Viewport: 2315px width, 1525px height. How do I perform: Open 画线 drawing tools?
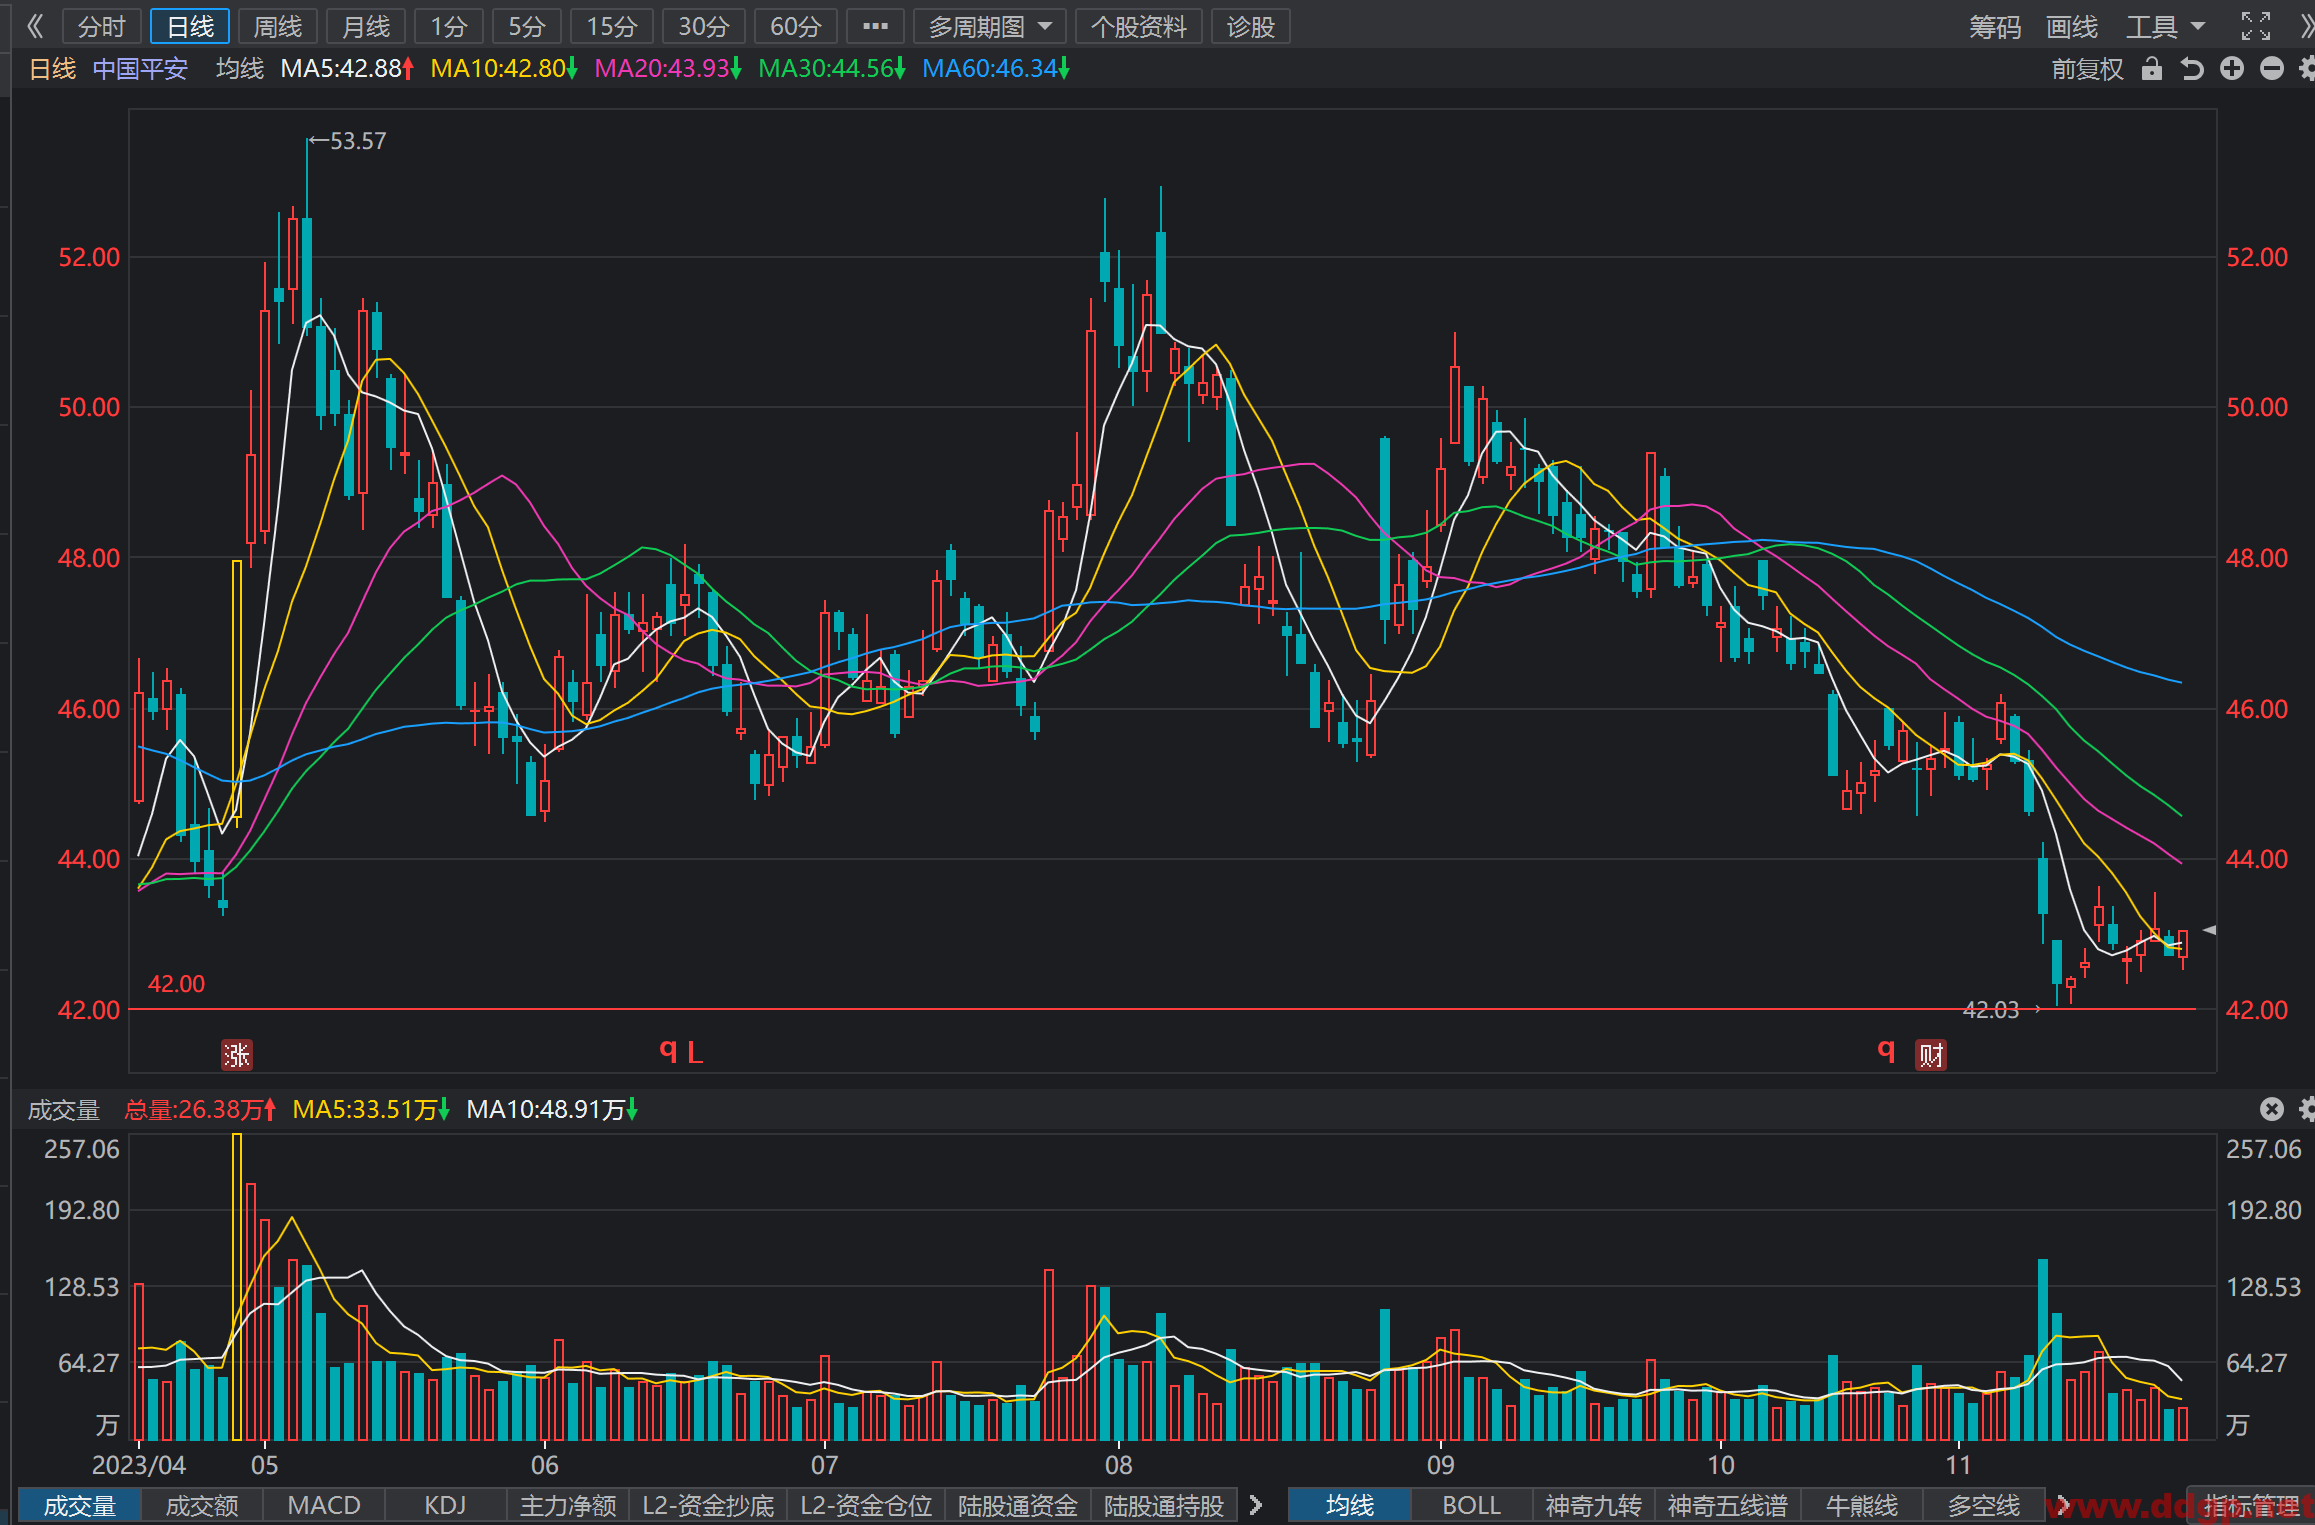tap(2071, 26)
